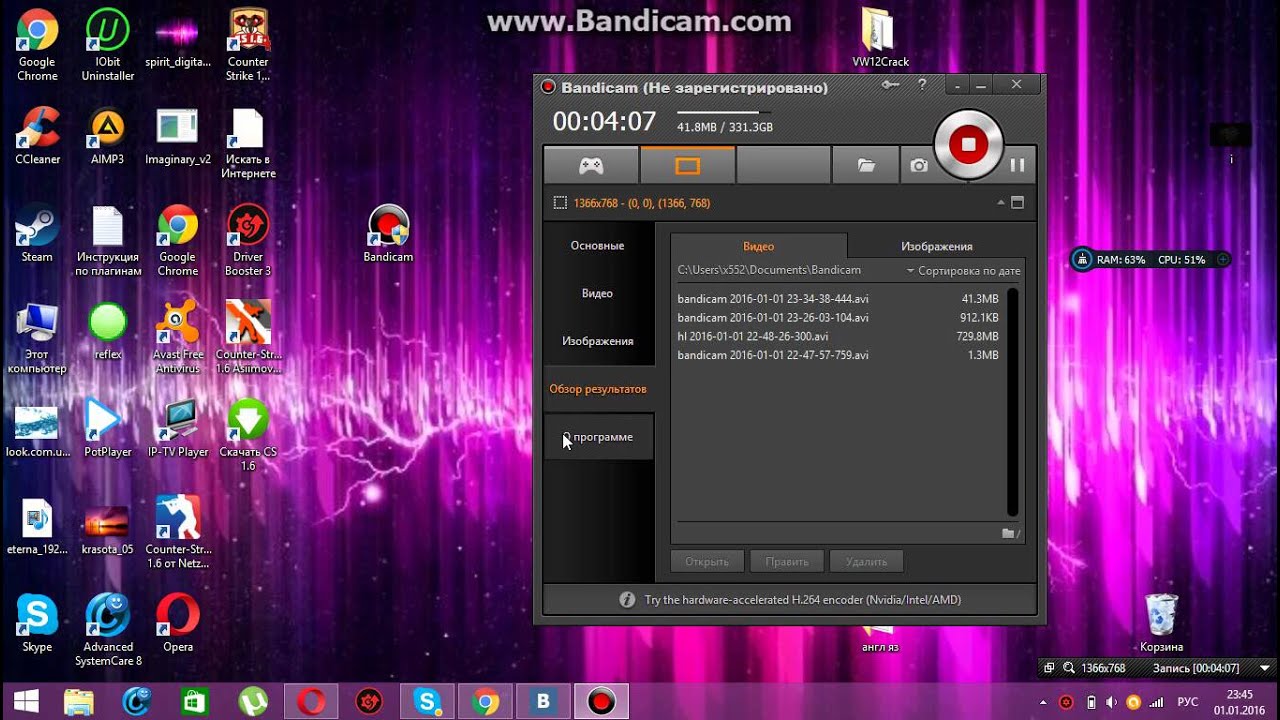Open the Изображения section in the sidebar
Image resolution: width=1280 pixels, height=720 pixels.
(x=598, y=342)
